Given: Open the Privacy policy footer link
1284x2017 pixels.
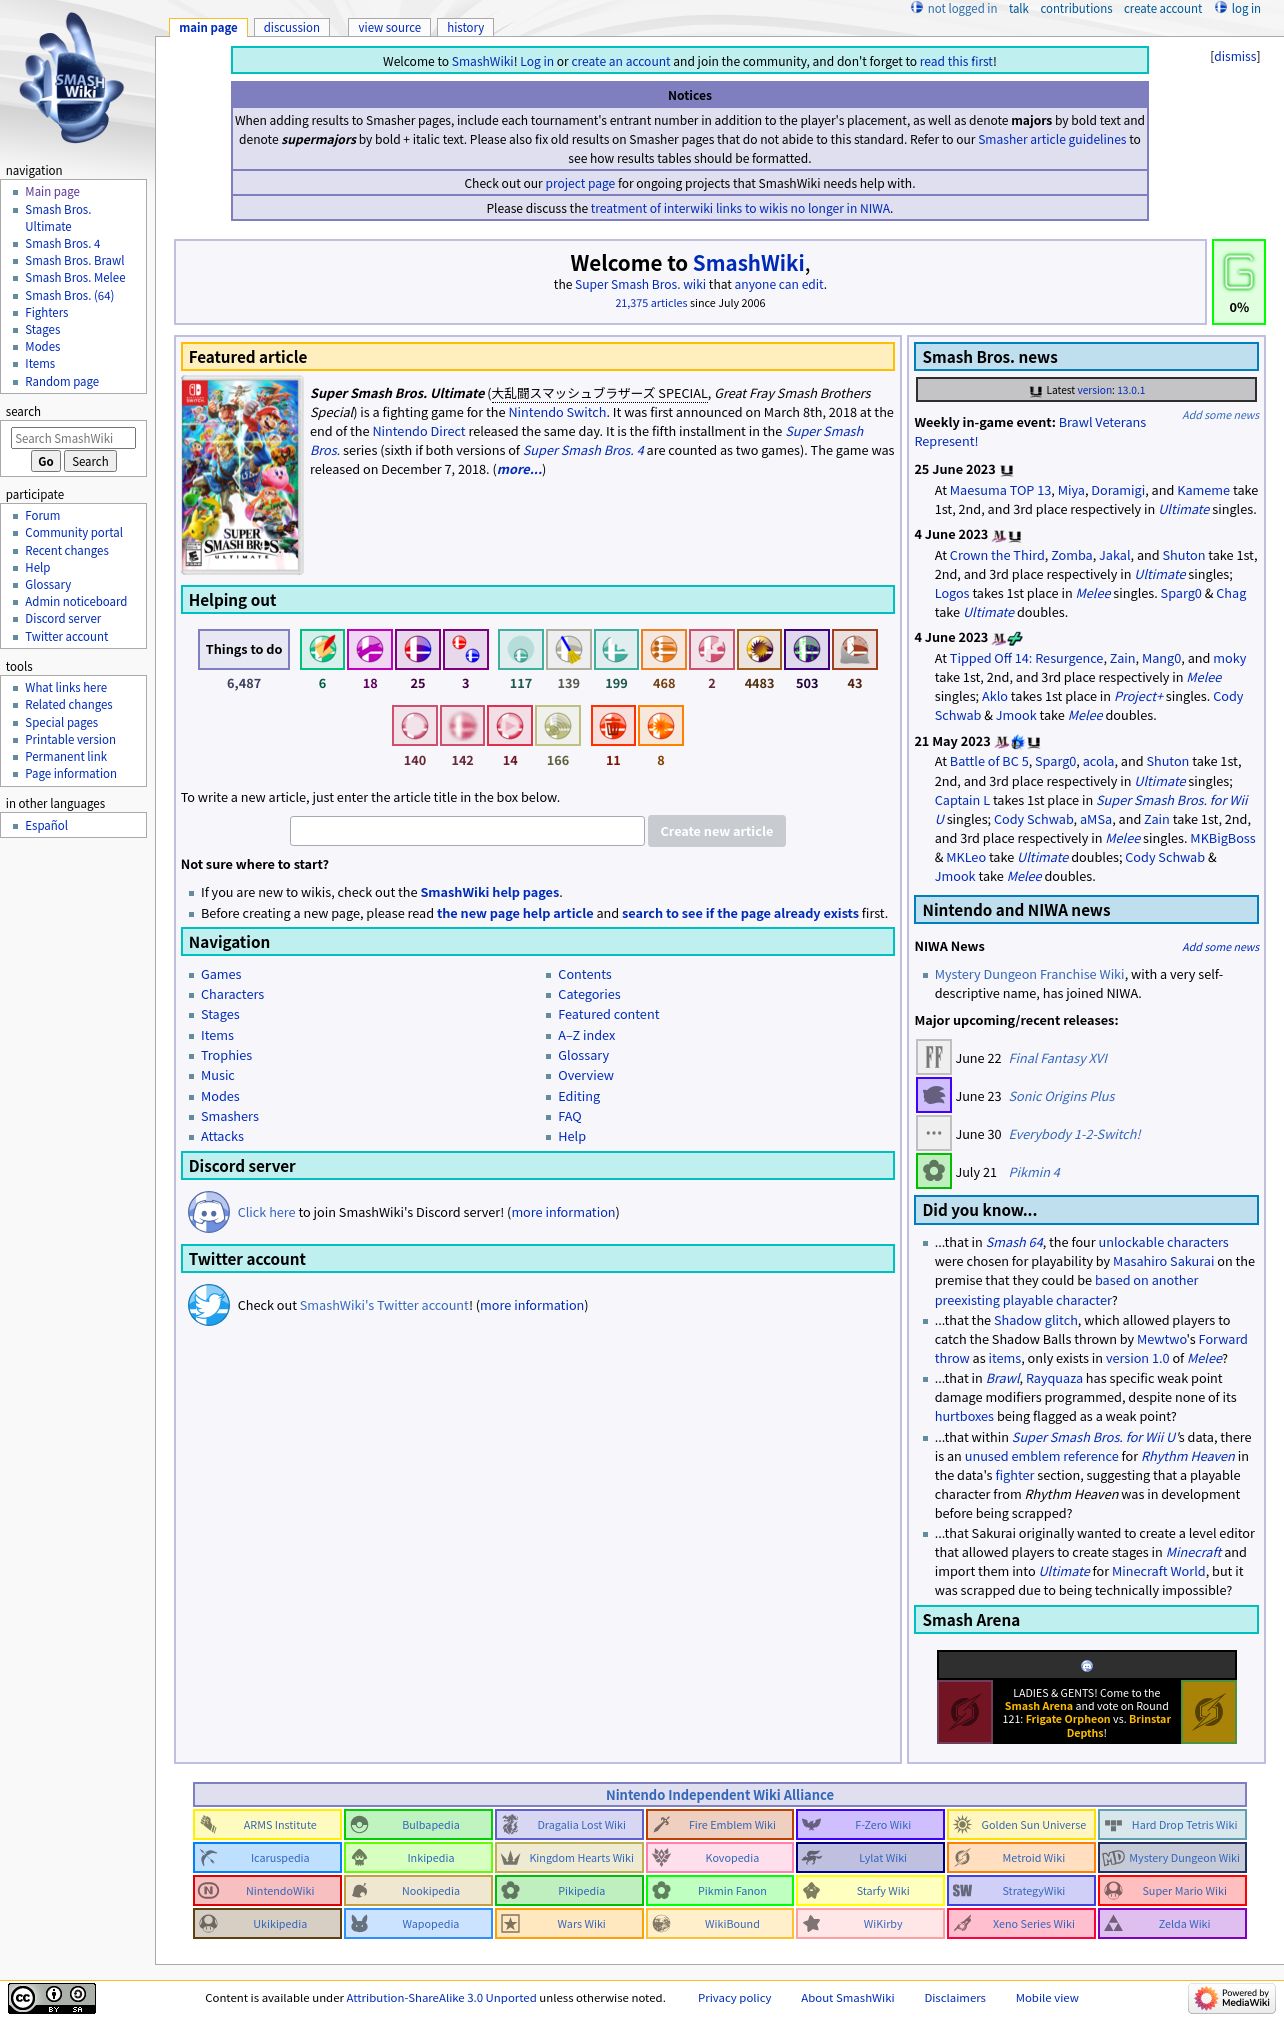Looking at the screenshot, I should [735, 1998].
